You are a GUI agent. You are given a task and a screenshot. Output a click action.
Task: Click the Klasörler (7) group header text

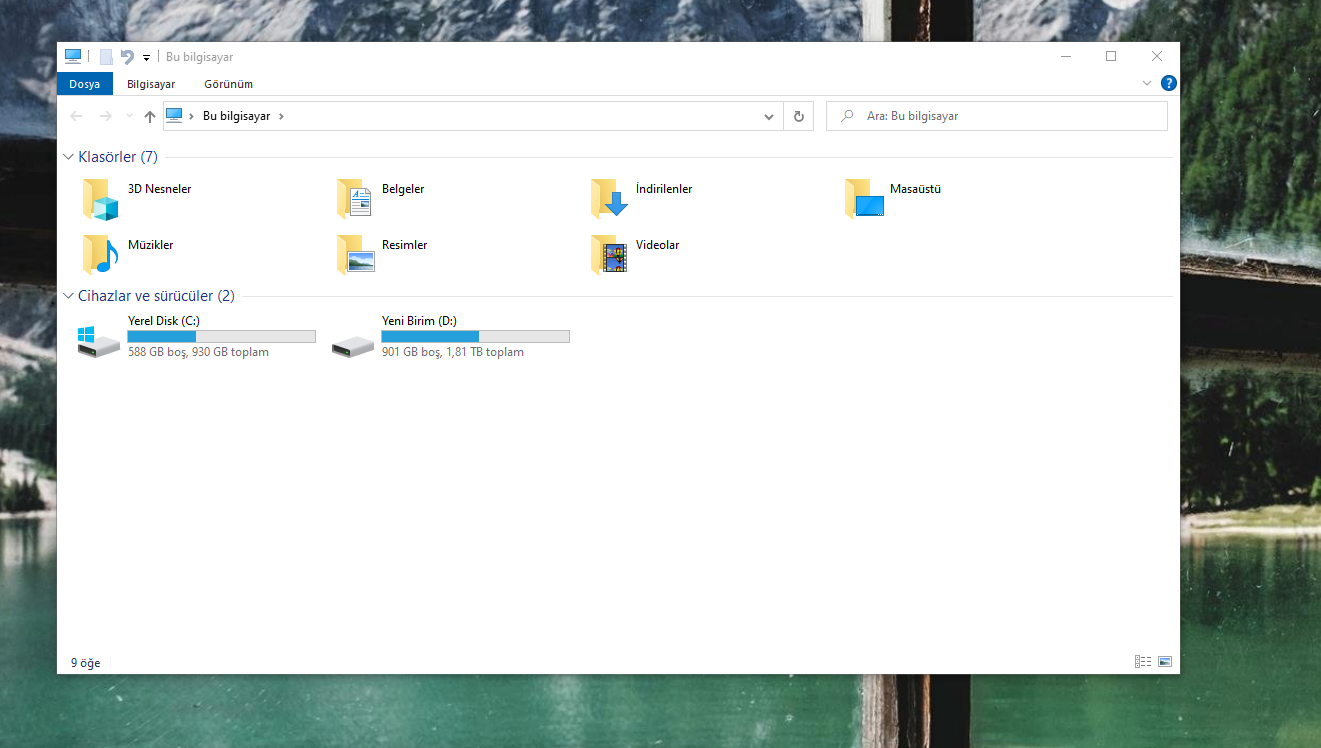(118, 157)
